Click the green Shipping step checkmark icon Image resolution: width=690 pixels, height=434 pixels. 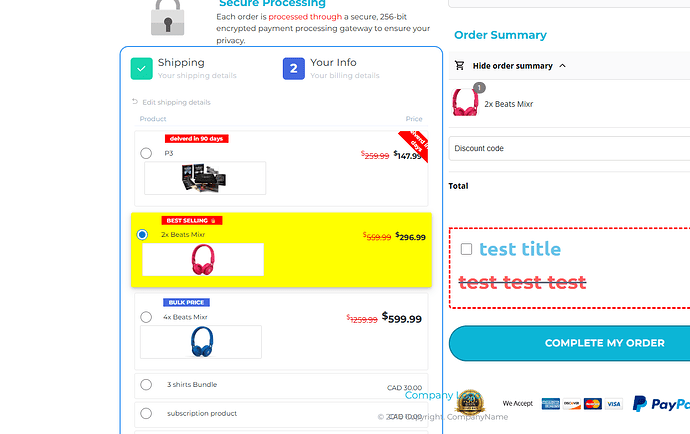(x=141, y=69)
